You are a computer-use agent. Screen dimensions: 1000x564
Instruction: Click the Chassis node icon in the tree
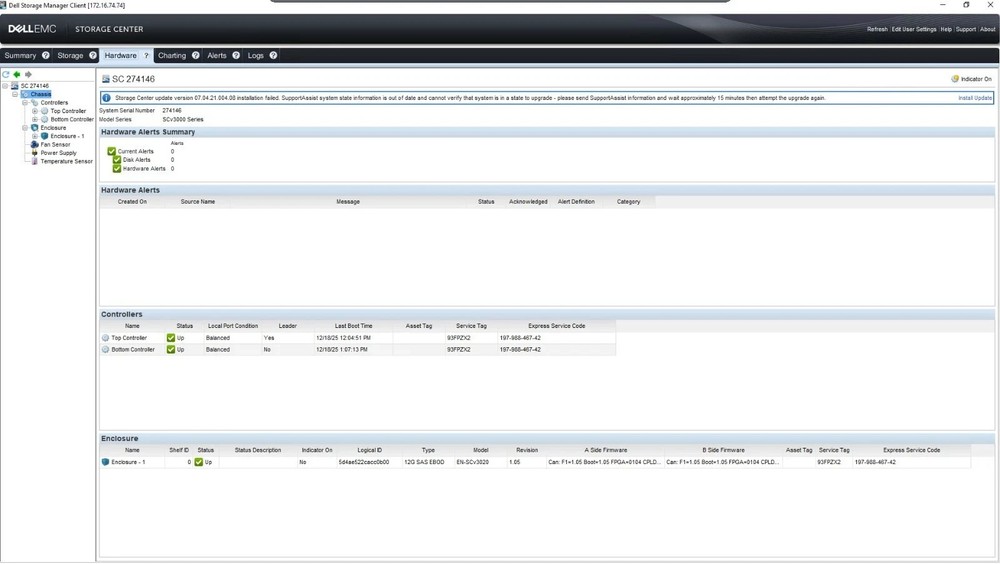[x=25, y=94]
